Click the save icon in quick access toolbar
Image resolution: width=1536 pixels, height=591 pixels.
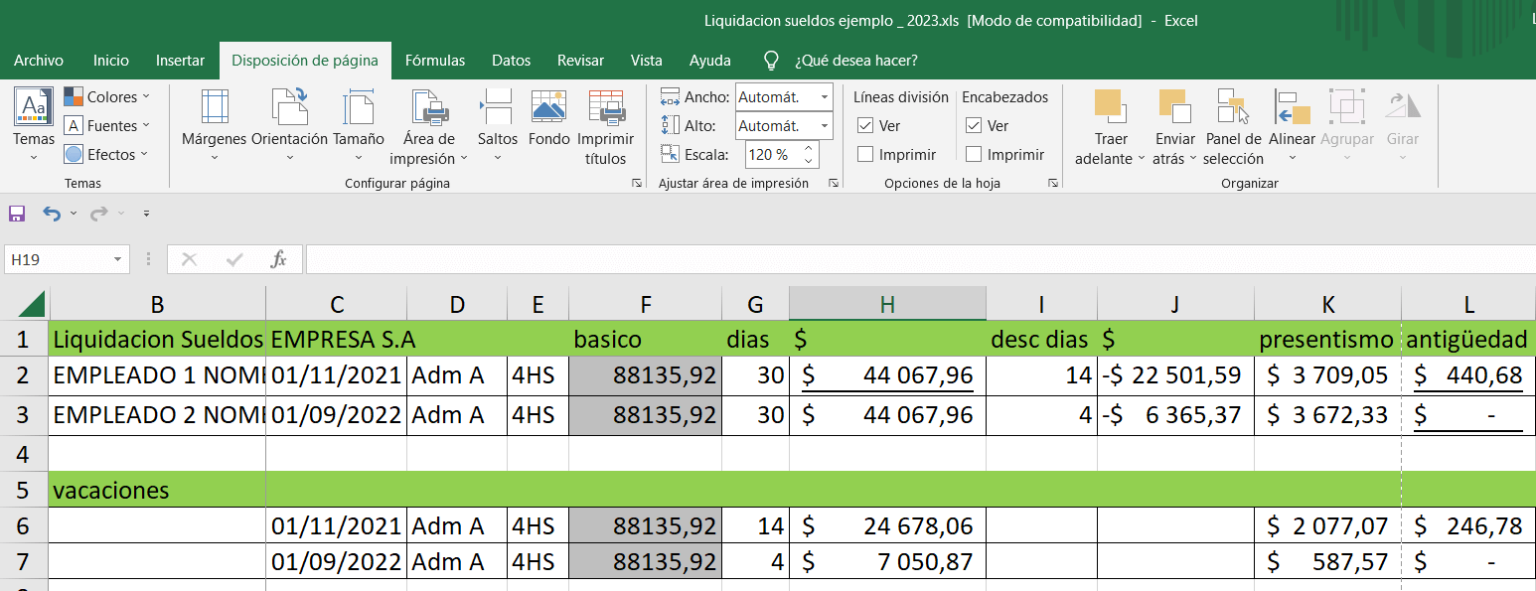pos(14,213)
